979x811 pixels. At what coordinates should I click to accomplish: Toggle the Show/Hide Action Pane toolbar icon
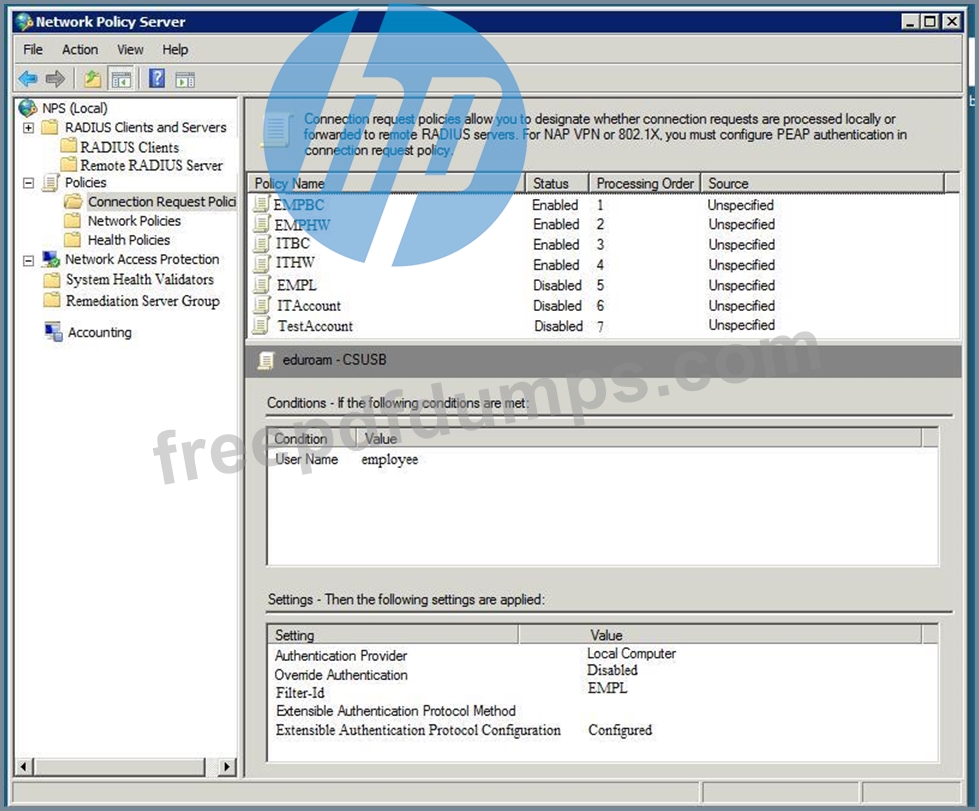pyautogui.click(x=185, y=79)
